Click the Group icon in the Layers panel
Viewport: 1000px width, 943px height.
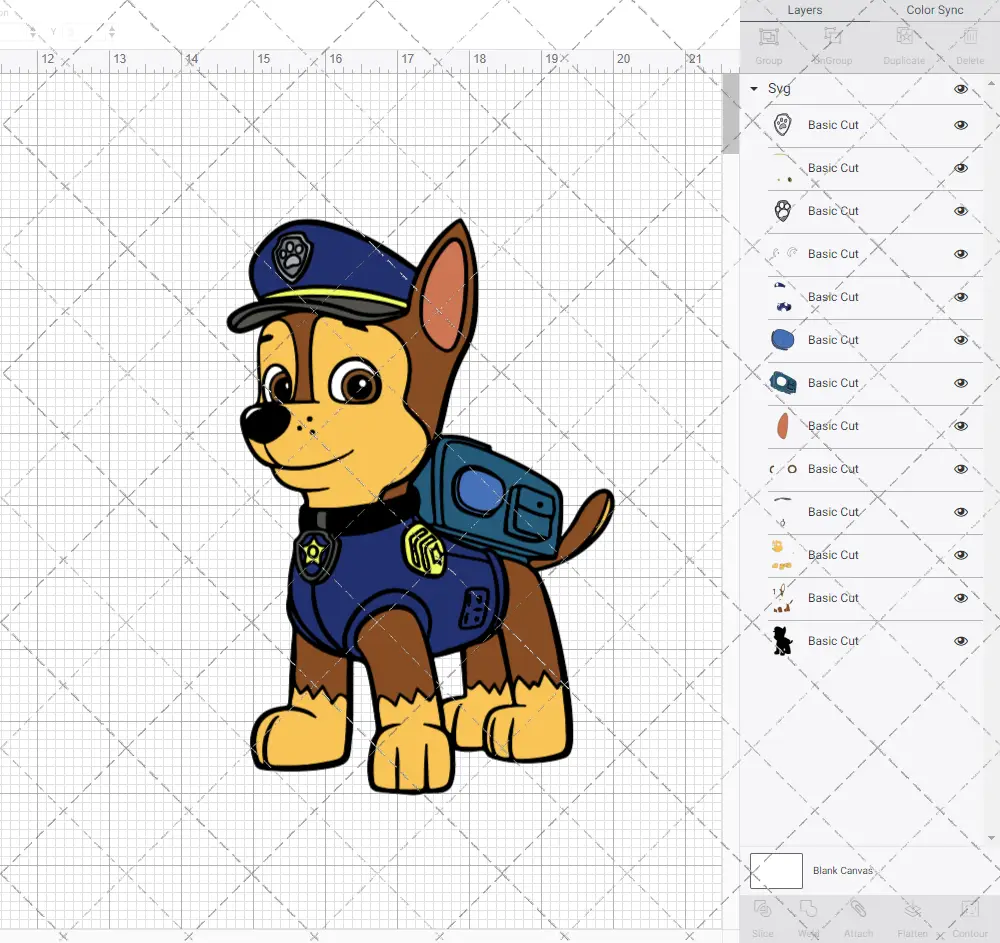point(768,36)
